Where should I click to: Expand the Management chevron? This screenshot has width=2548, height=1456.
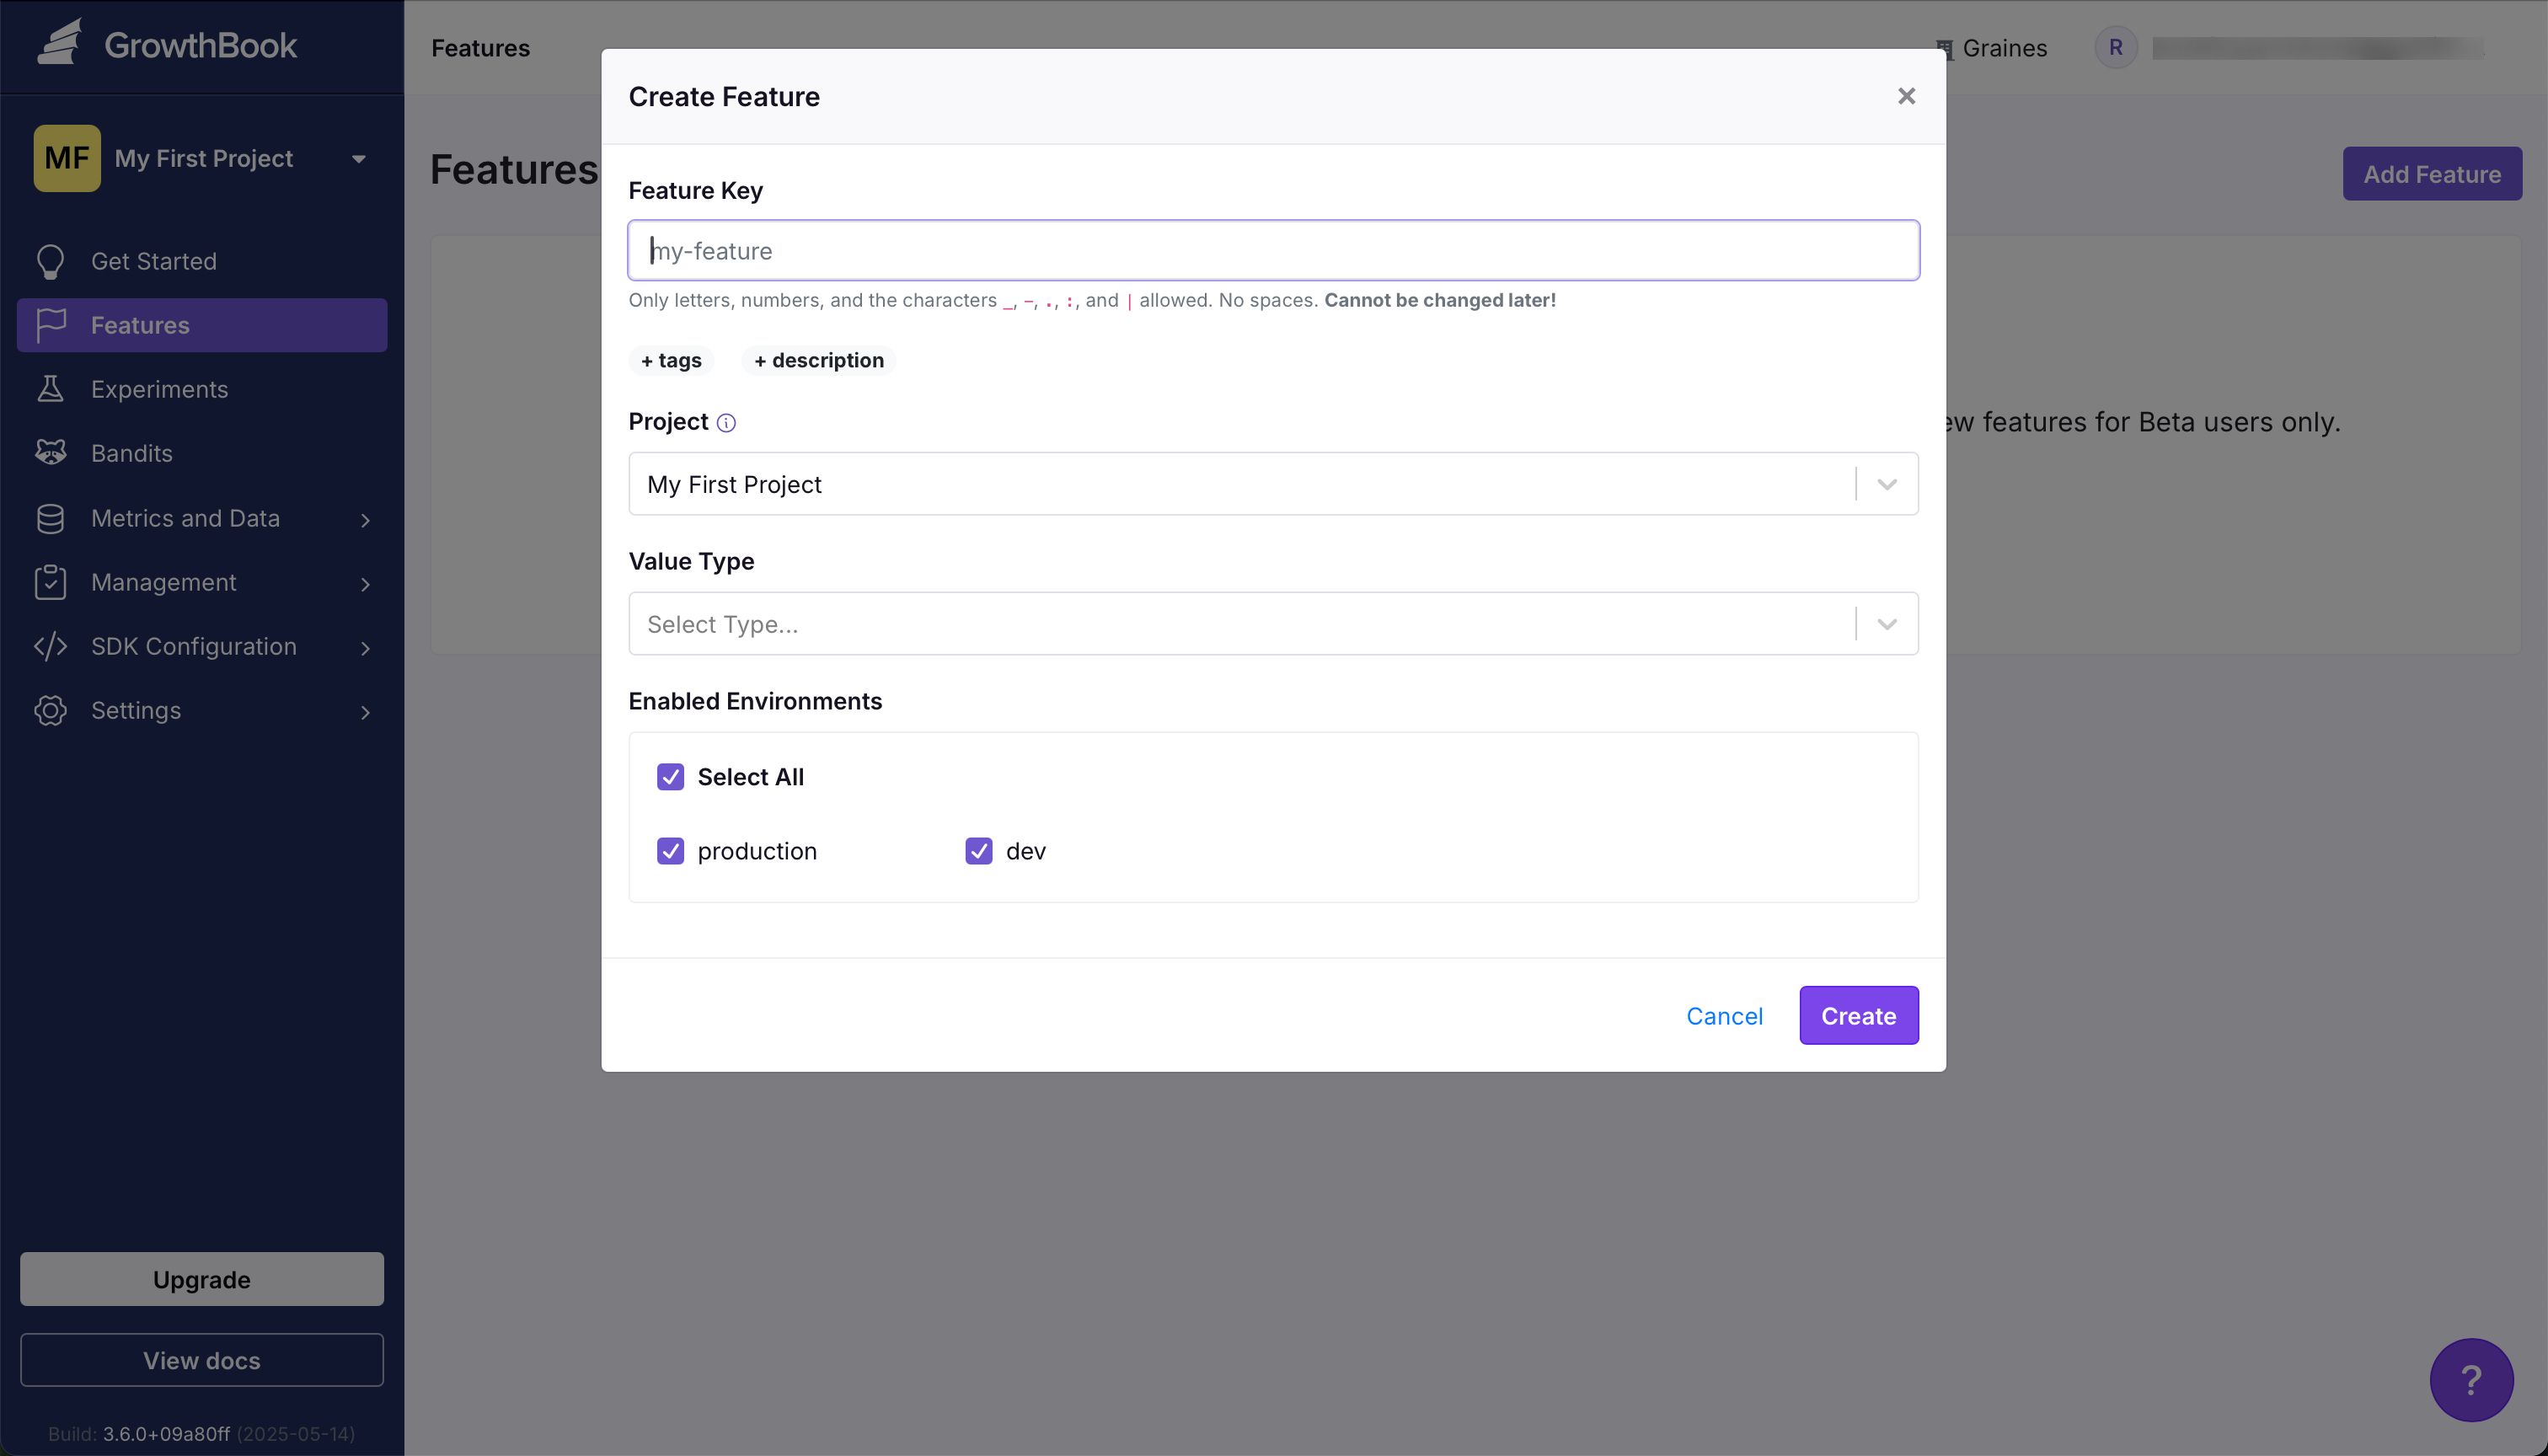[x=365, y=584]
